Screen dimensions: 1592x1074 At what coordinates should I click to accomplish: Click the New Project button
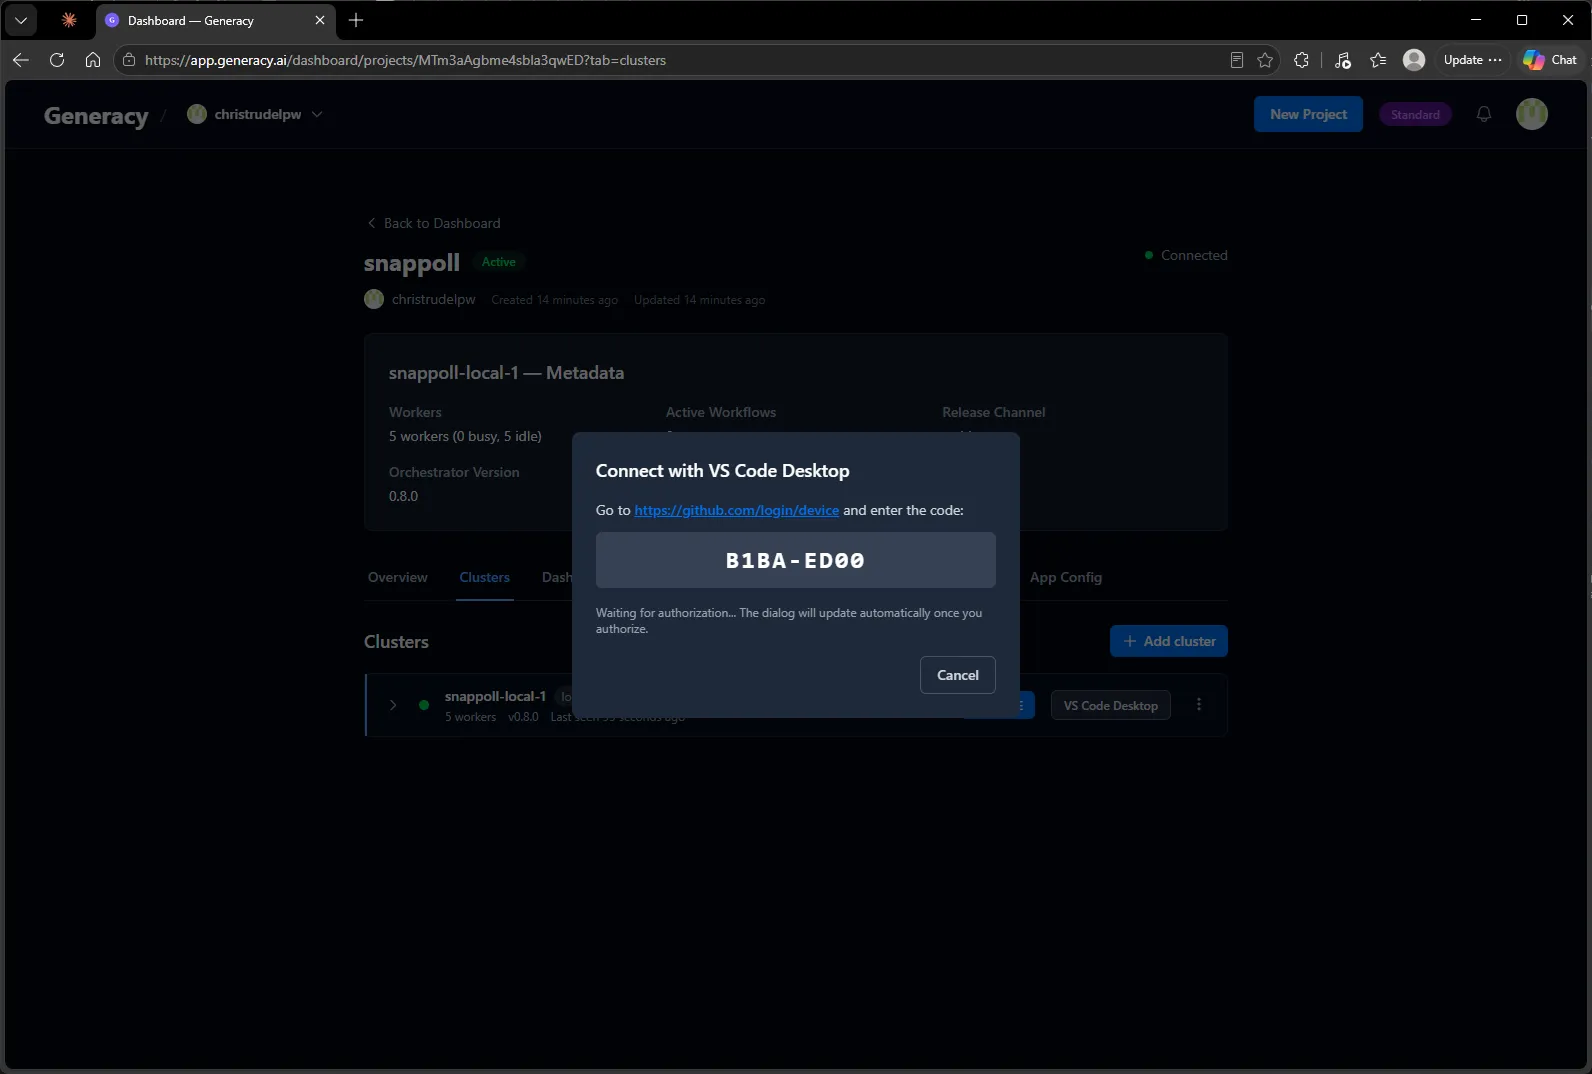(1308, 114)
